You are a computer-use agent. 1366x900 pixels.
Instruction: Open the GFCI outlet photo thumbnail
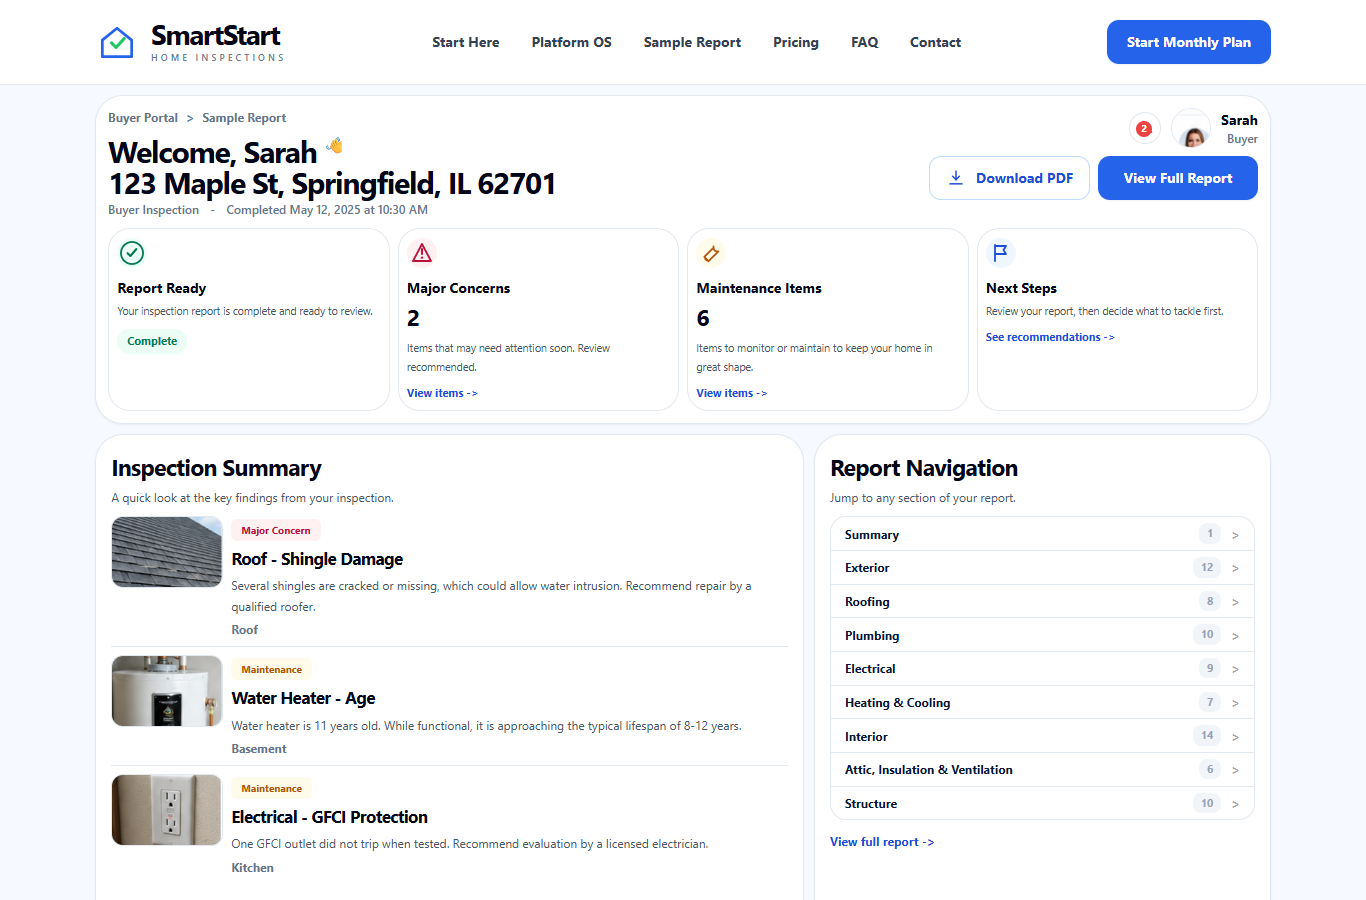(167, 810)
